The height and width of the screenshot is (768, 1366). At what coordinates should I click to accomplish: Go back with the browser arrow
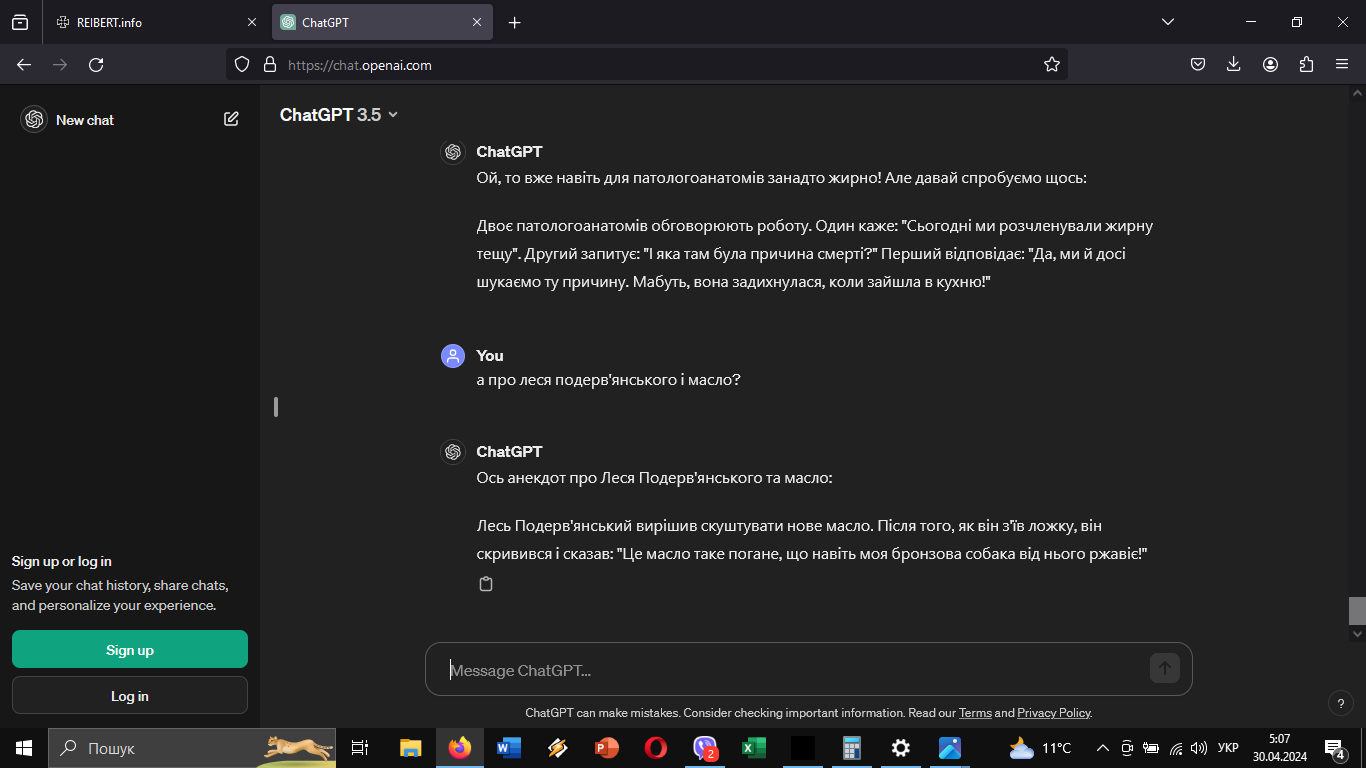24,64
